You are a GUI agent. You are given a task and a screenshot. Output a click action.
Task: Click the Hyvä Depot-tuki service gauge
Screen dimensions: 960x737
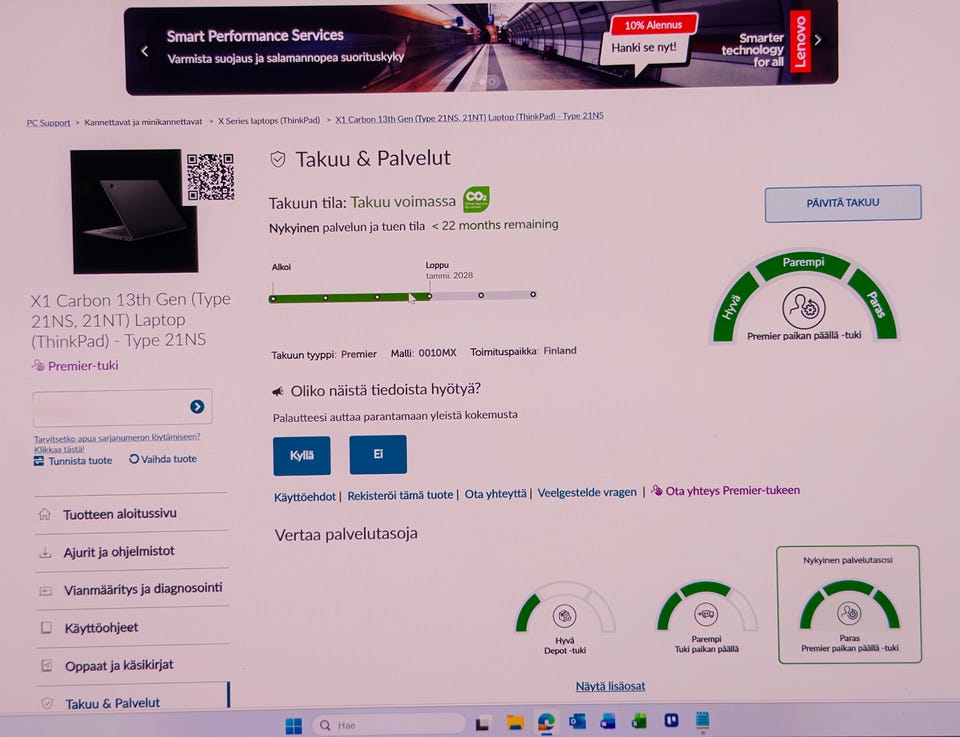pos(565,618)
